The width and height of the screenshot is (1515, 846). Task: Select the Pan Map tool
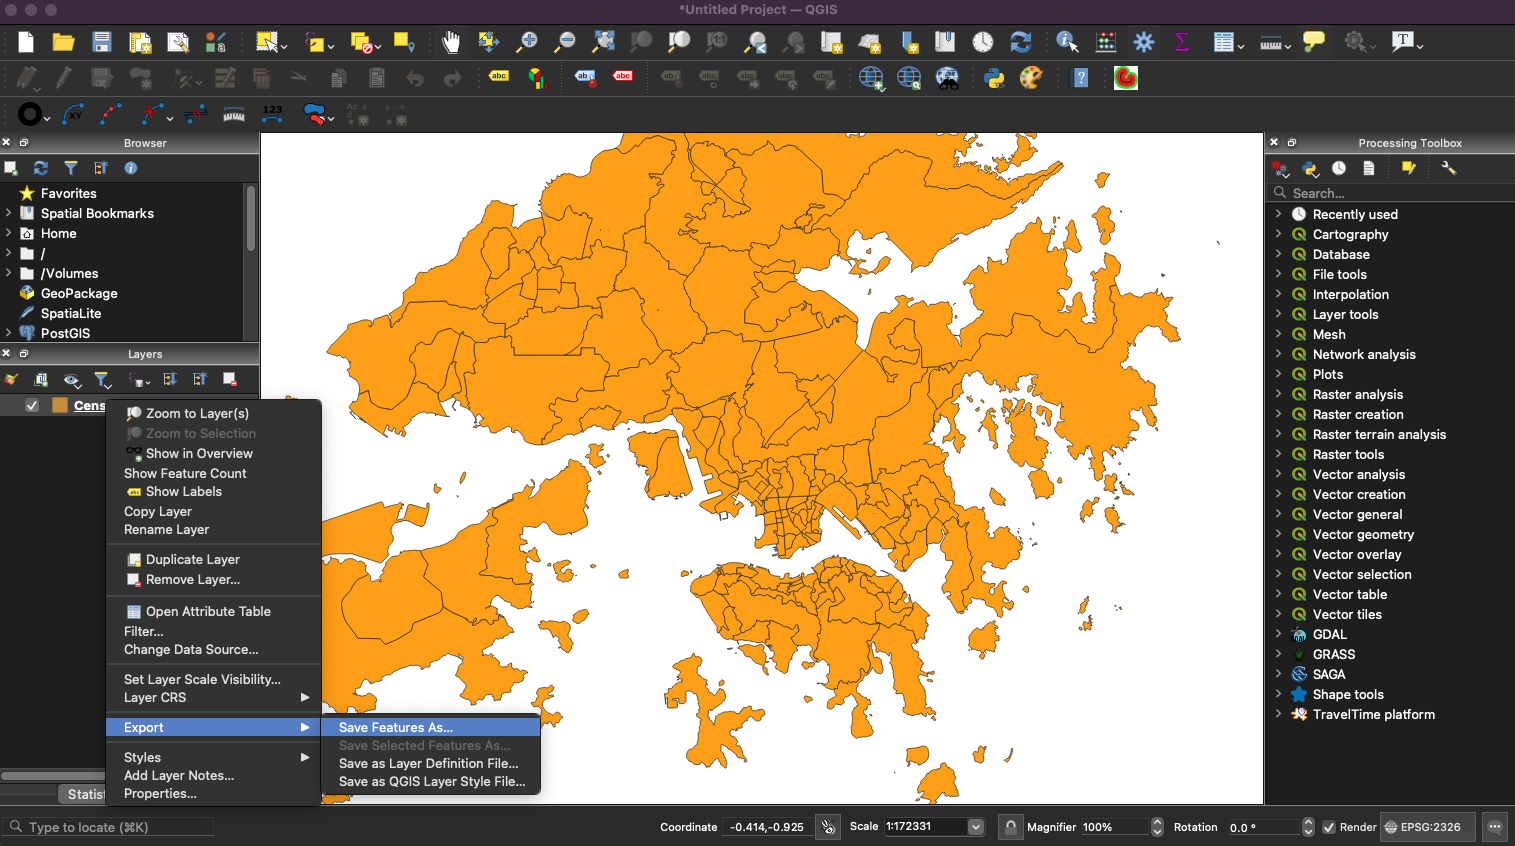[x=451, y=42]
